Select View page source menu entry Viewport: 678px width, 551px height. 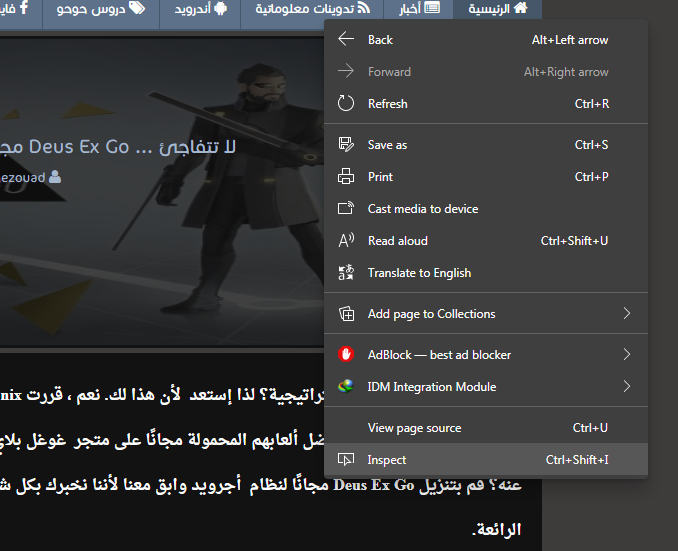[414, 428]
